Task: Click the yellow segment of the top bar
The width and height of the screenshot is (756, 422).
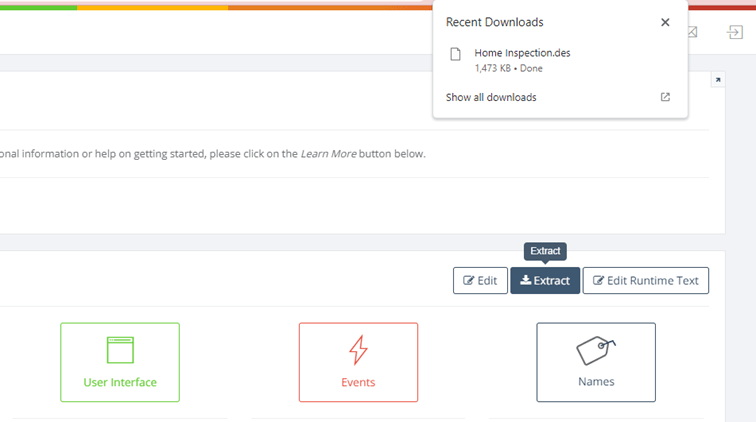Action: coord(152,7)
